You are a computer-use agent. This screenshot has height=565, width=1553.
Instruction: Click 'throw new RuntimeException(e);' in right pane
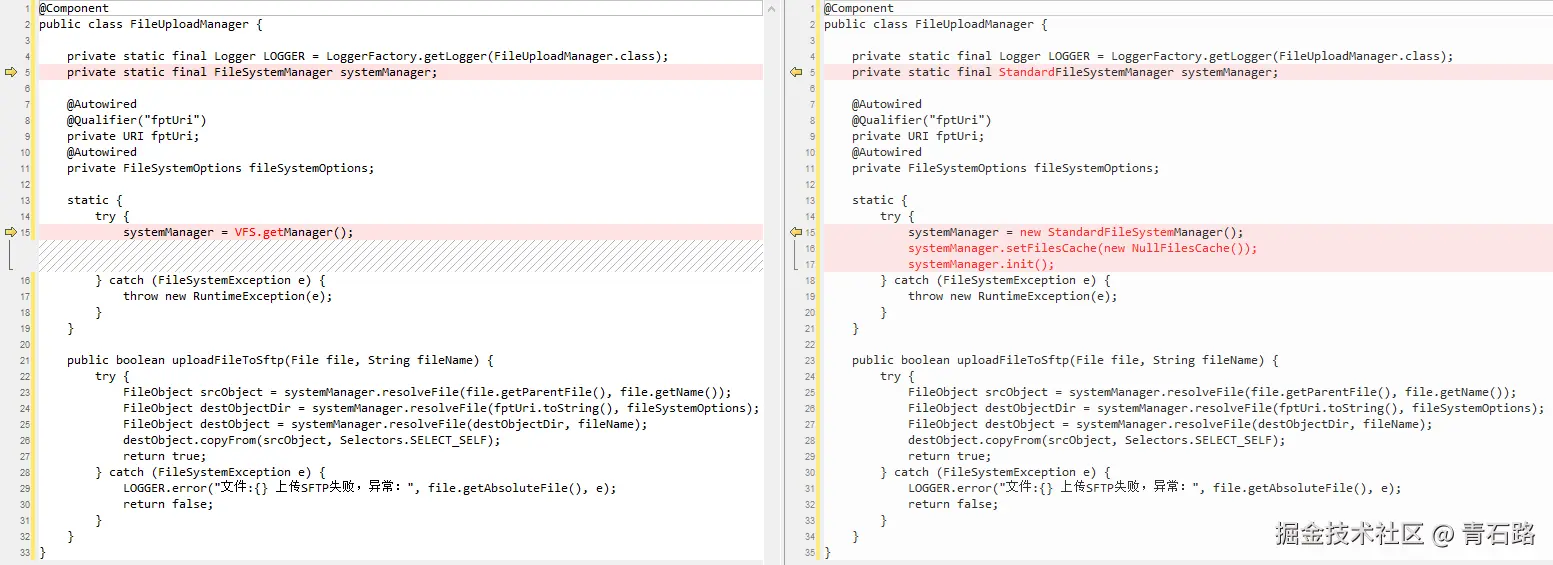tap(1013, 296)
